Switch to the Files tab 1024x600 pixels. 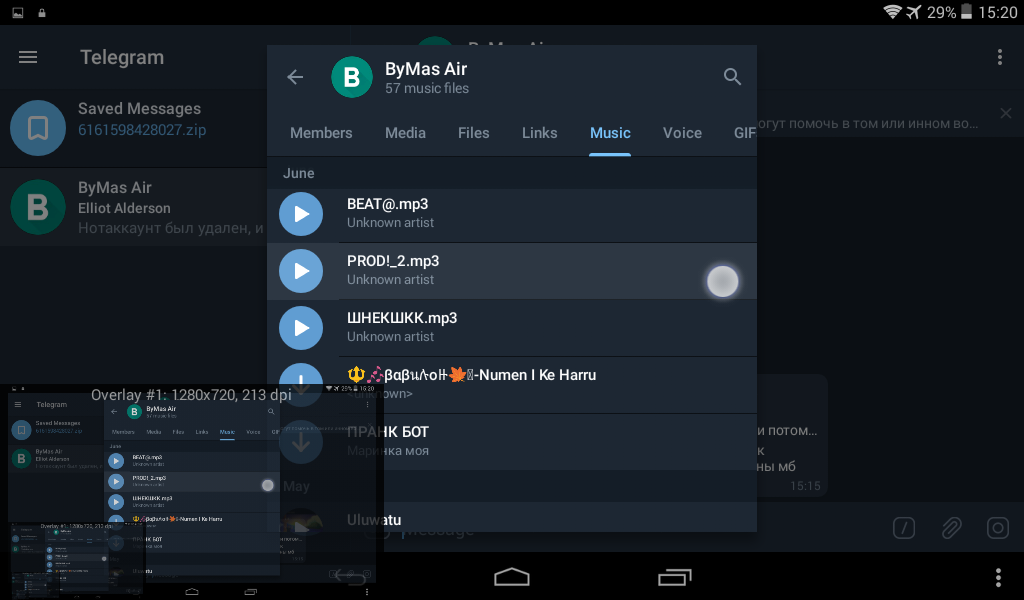click(x=473, y=133)
